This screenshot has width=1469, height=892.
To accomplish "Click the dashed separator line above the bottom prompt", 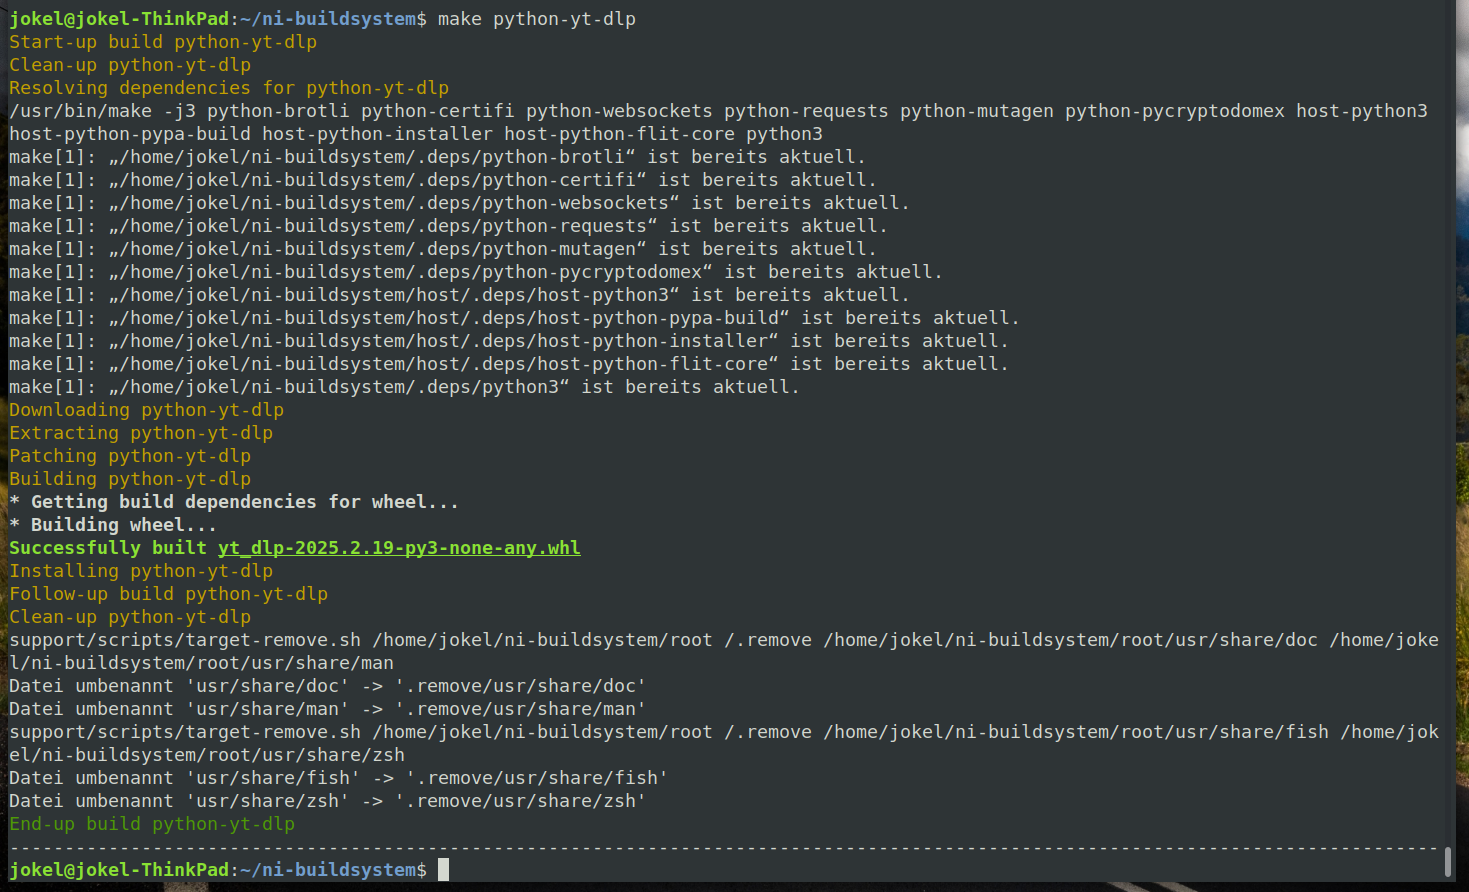I will point(720,847).
